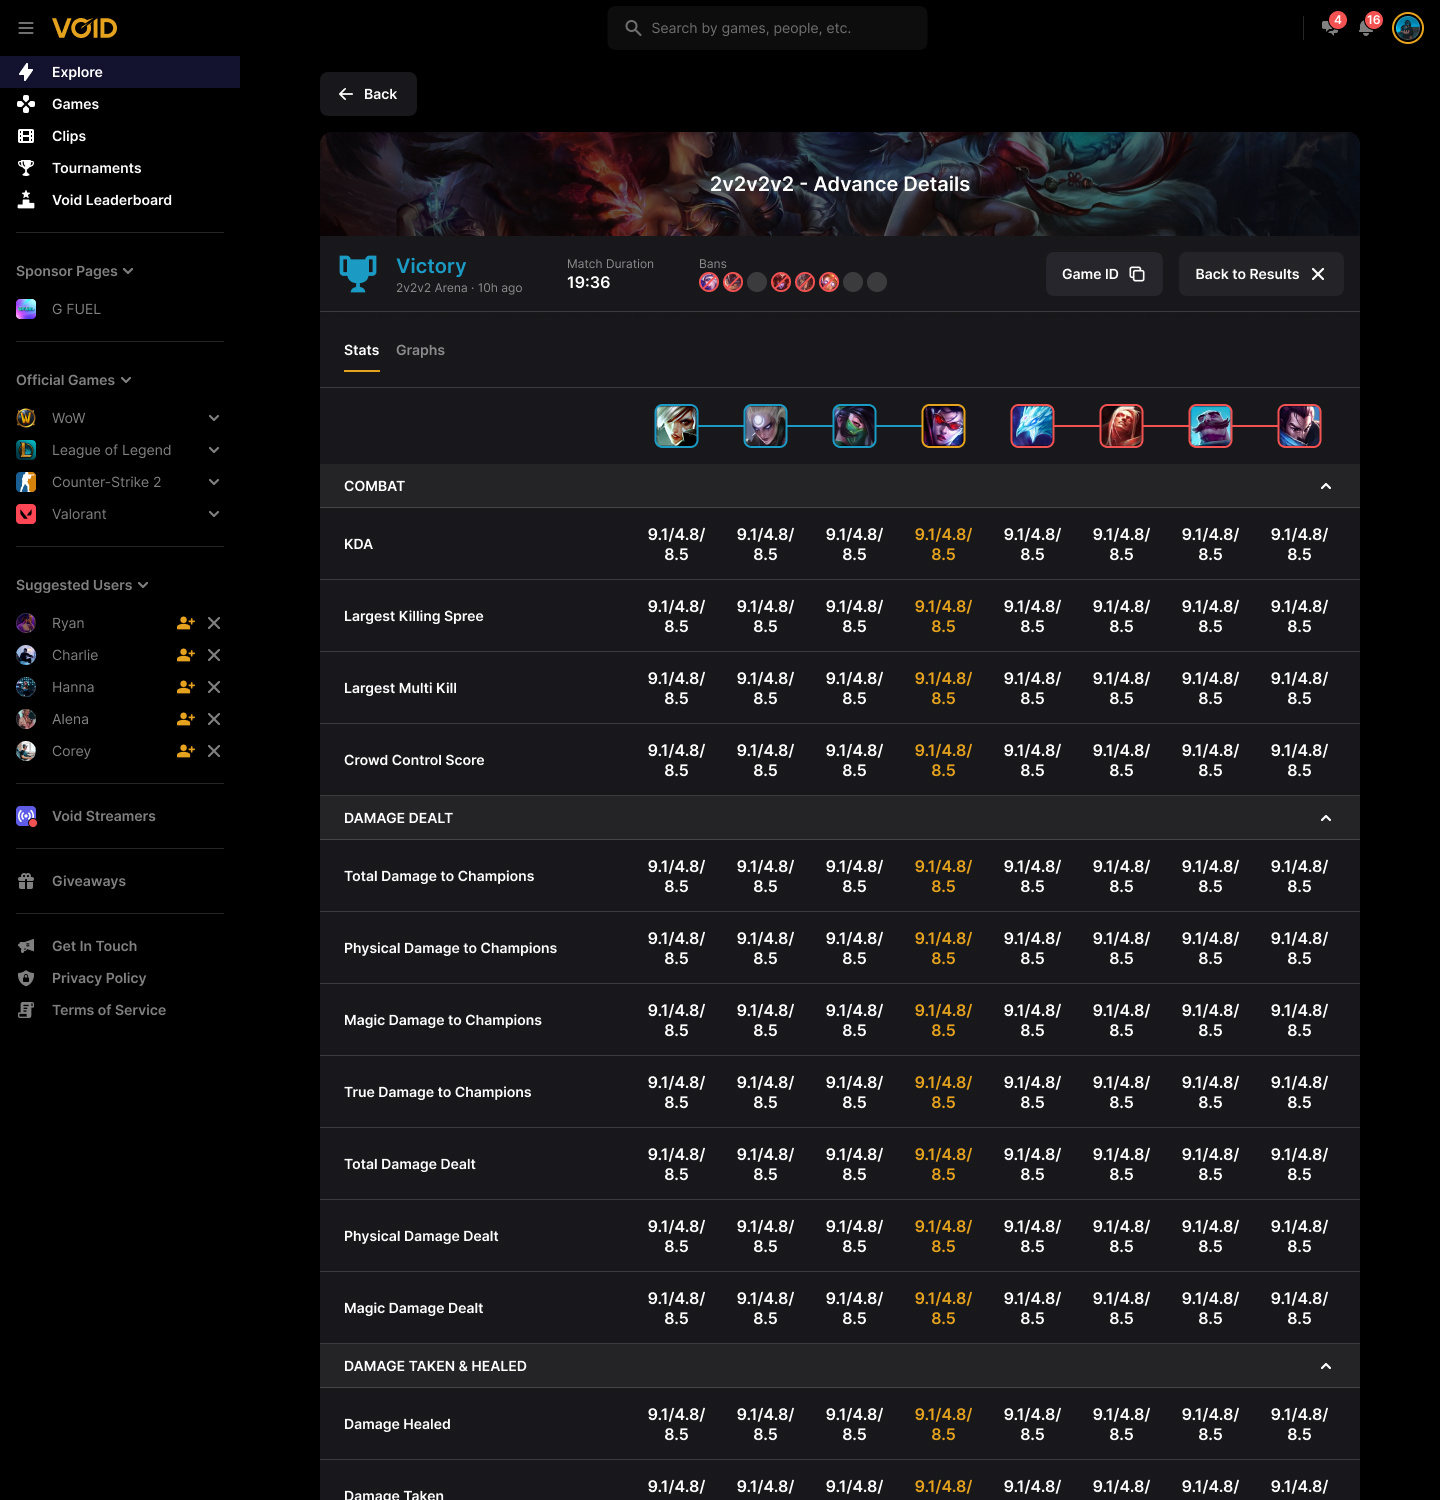Open the Terms of Service link
The image size is (1440, 1500).
(108, 1010)
